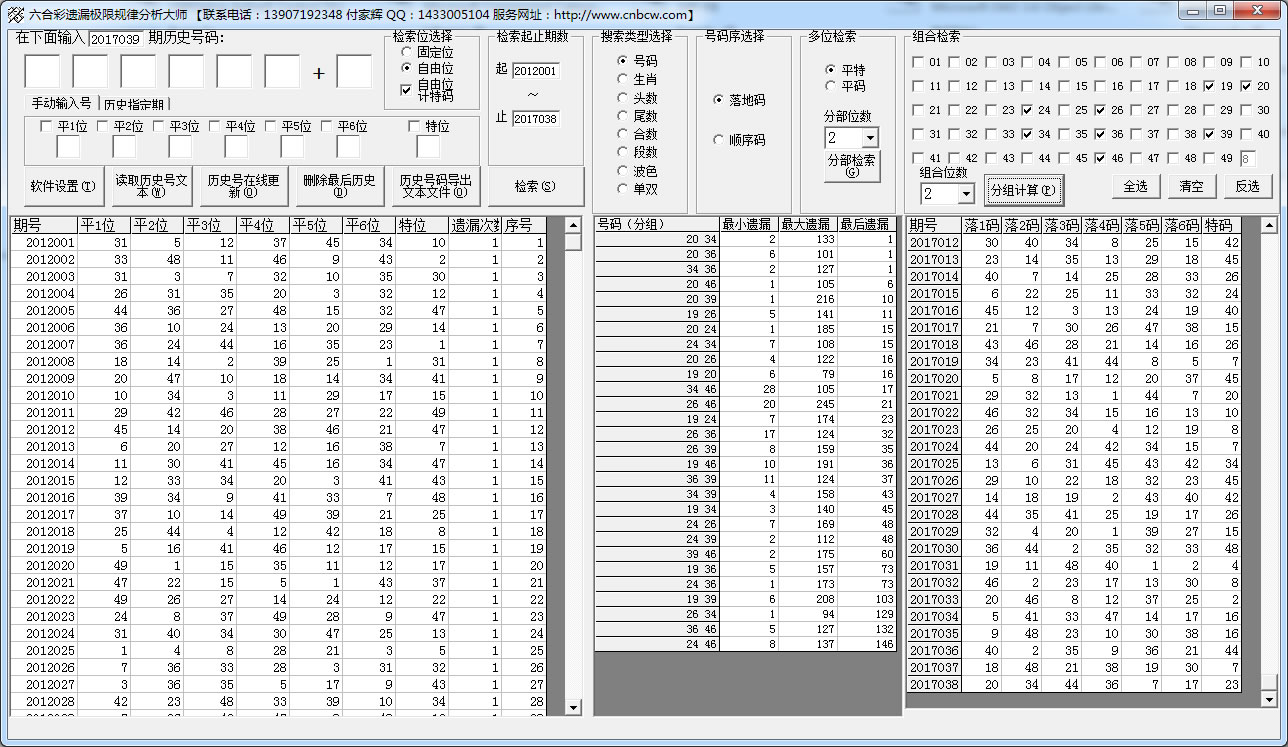Select the 固定位 radio button
The height and width of the screenshot is (747, 1288).
tap(406, 51)
